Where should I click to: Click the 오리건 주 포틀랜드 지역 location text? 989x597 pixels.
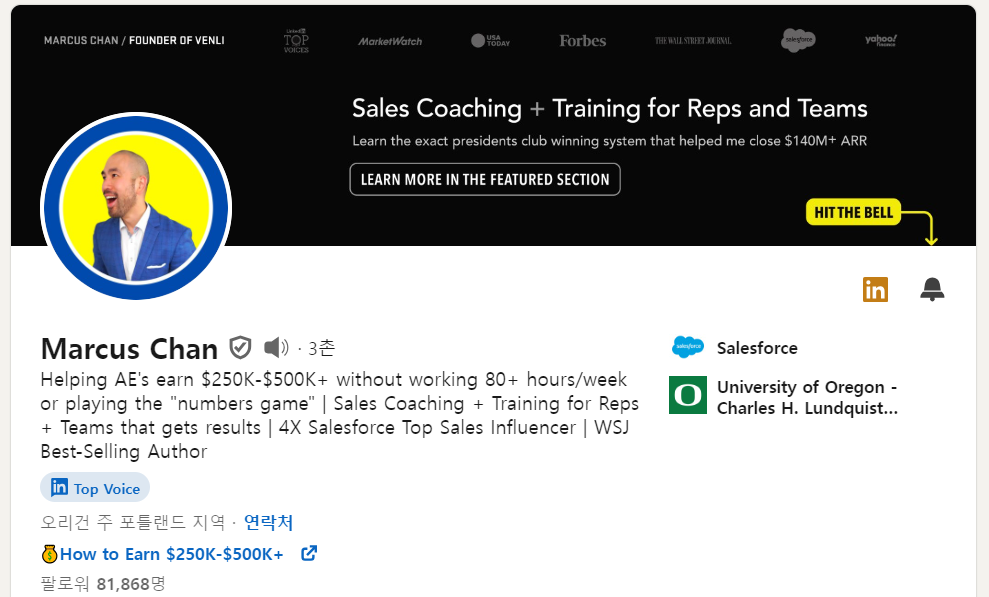point(132,522)
